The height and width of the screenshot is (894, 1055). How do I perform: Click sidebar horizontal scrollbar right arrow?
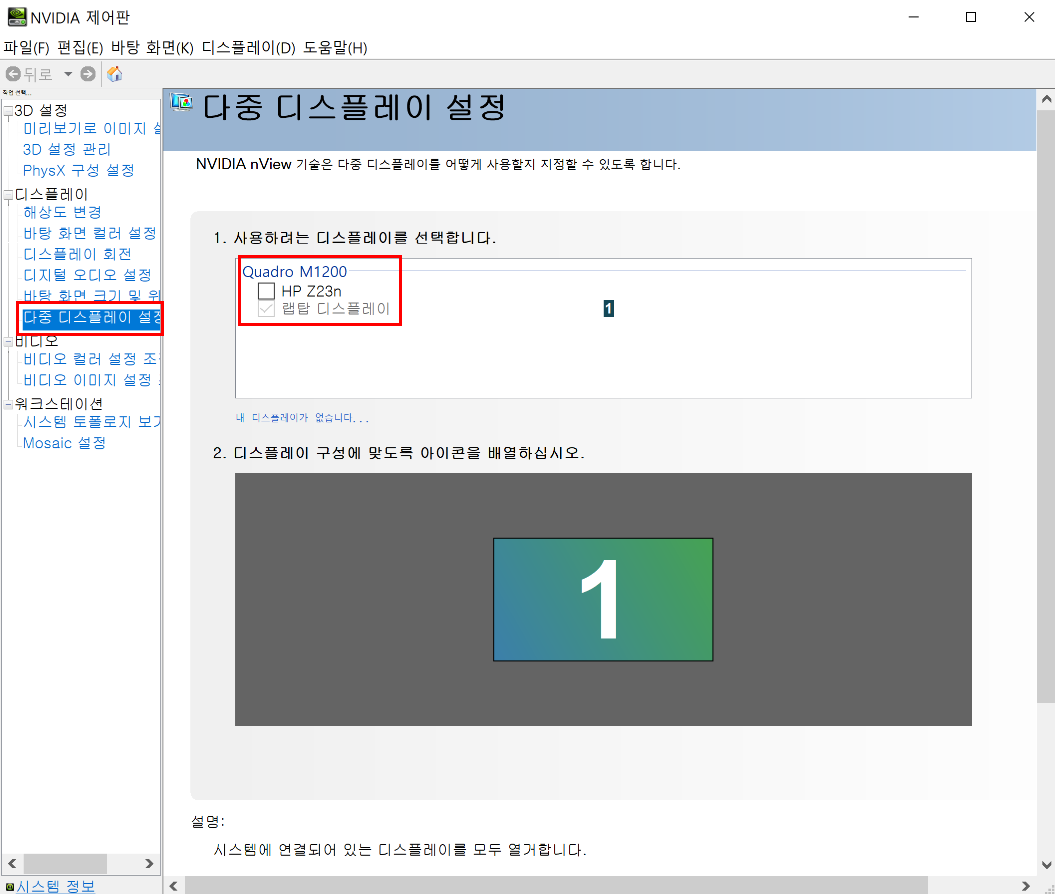click(149, 863)
